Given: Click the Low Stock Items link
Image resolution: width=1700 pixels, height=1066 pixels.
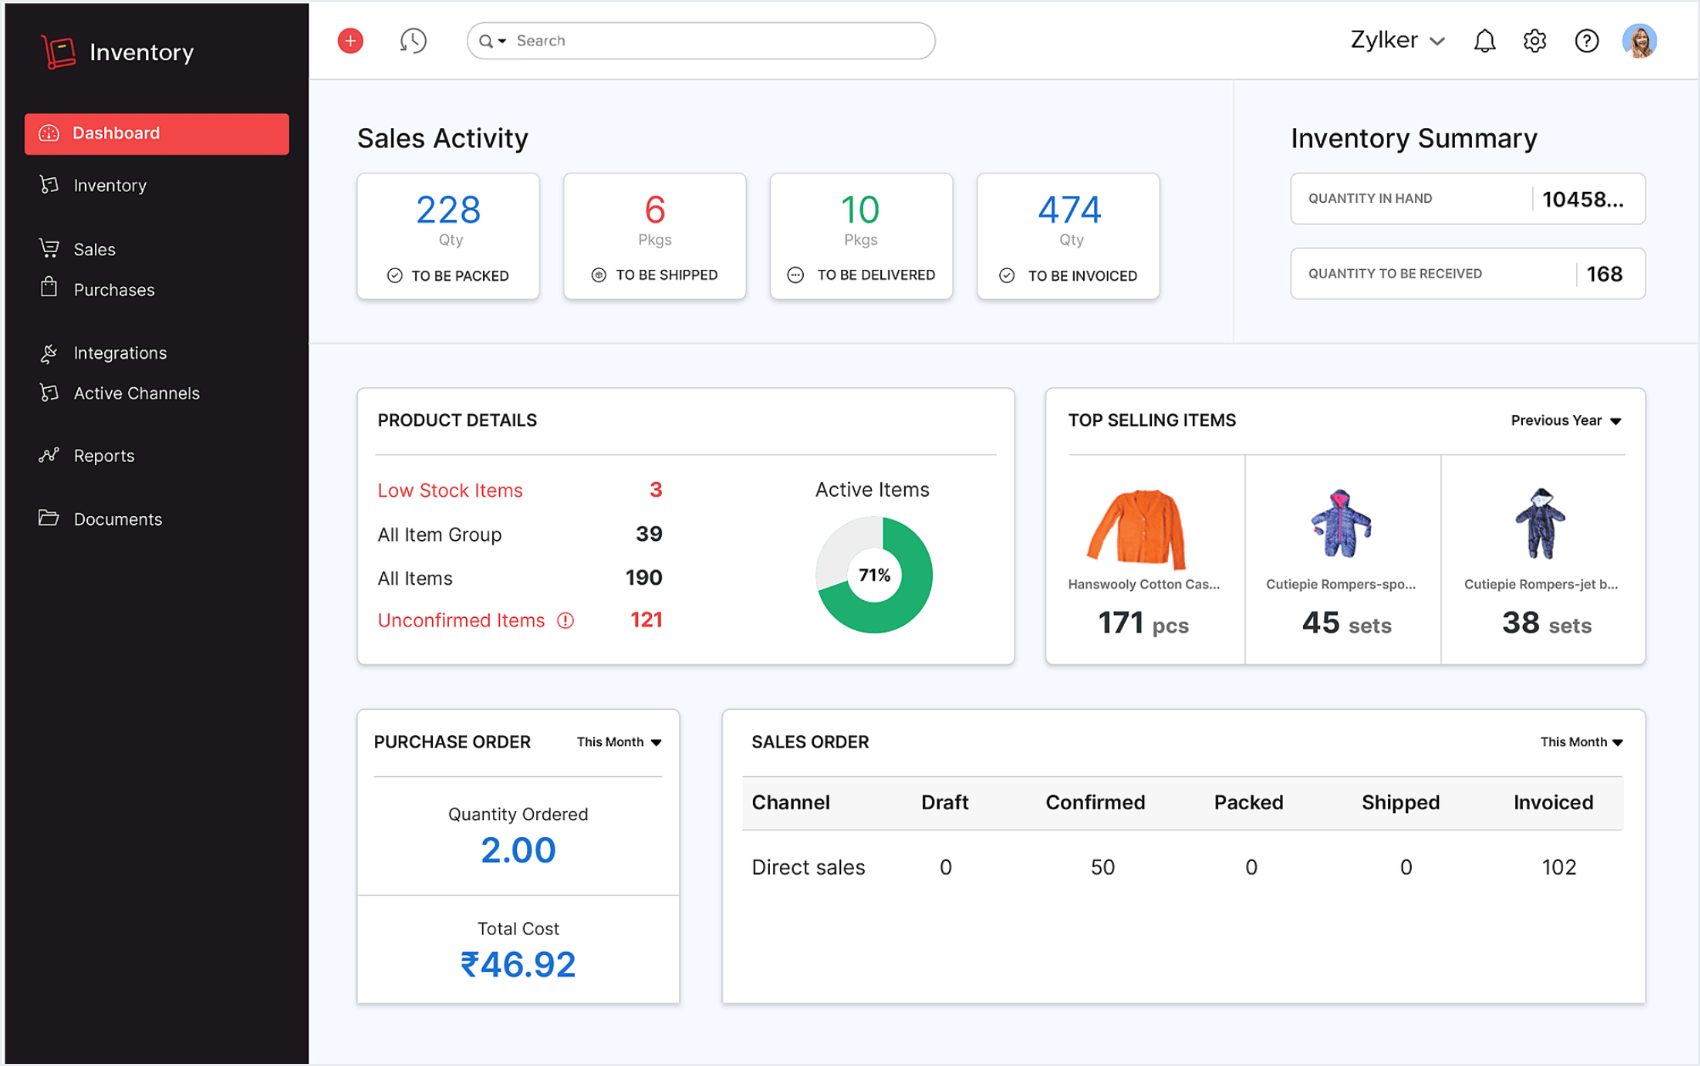Looking at the screenshot, I should tap(450, 490).
